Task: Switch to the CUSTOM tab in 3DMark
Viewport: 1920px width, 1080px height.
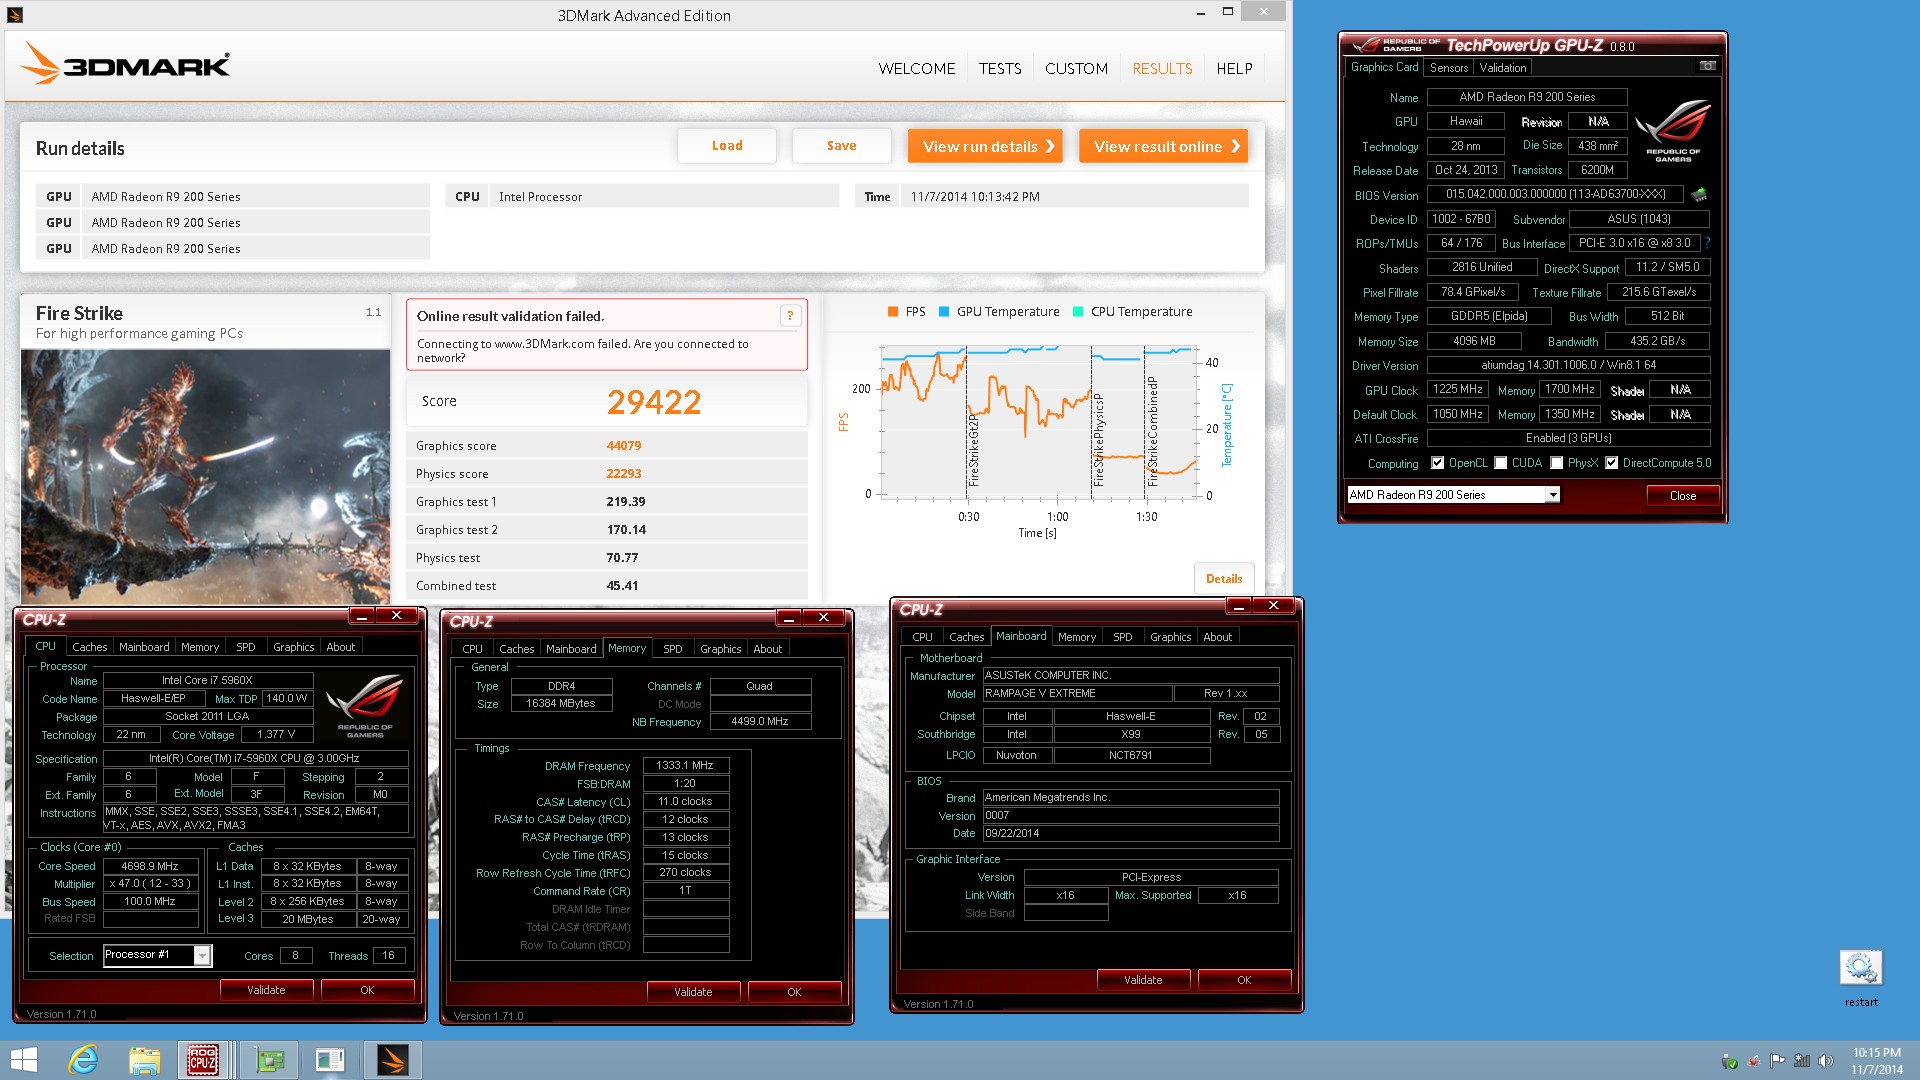Action: (x=1076, y=68)
